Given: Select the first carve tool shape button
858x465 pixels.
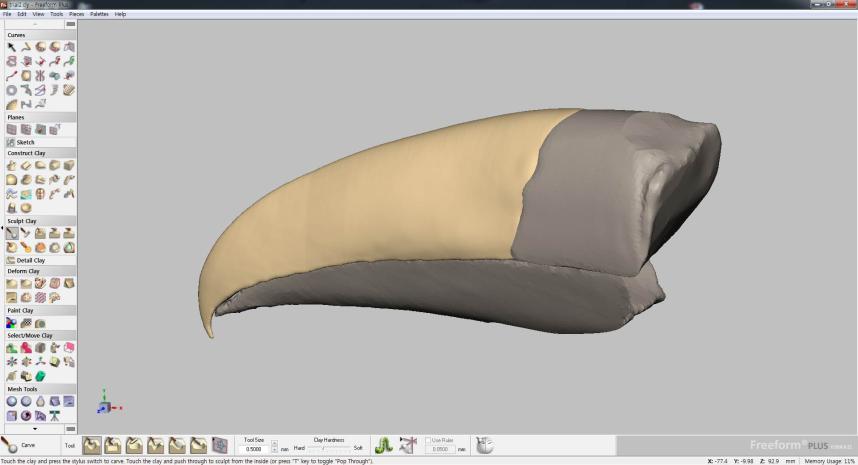Looking at the screenshot, I should point(92,445).
